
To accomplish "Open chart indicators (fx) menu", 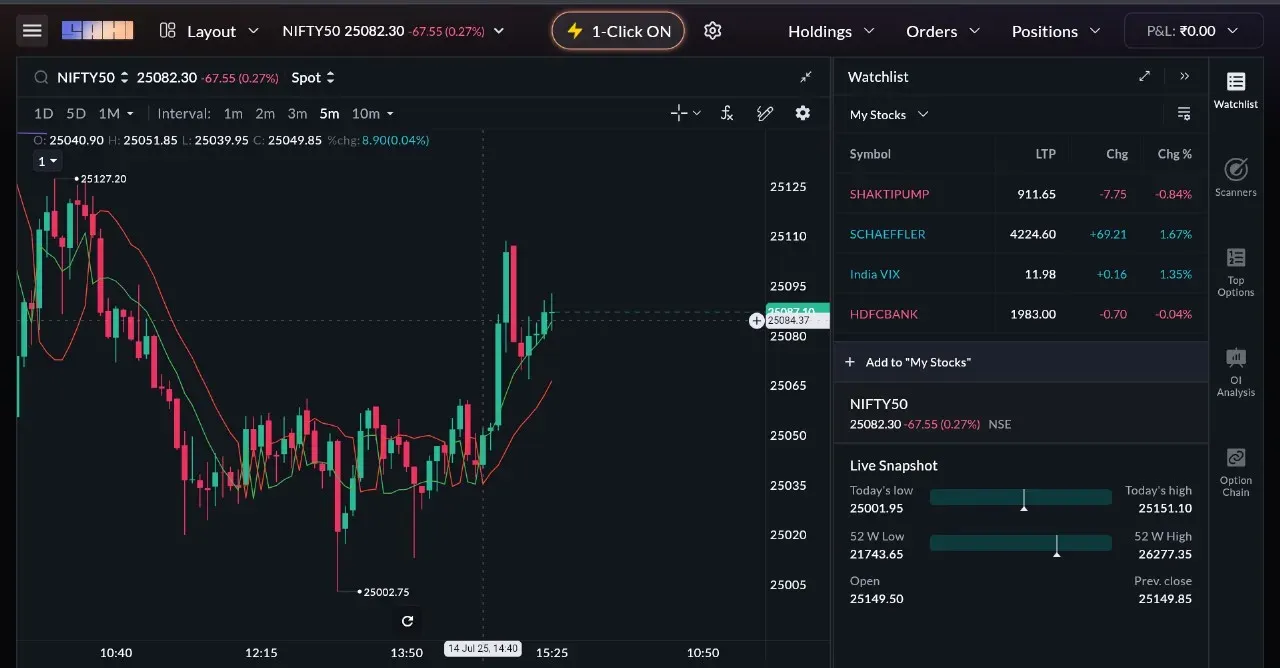I will (x=727, y=113).
